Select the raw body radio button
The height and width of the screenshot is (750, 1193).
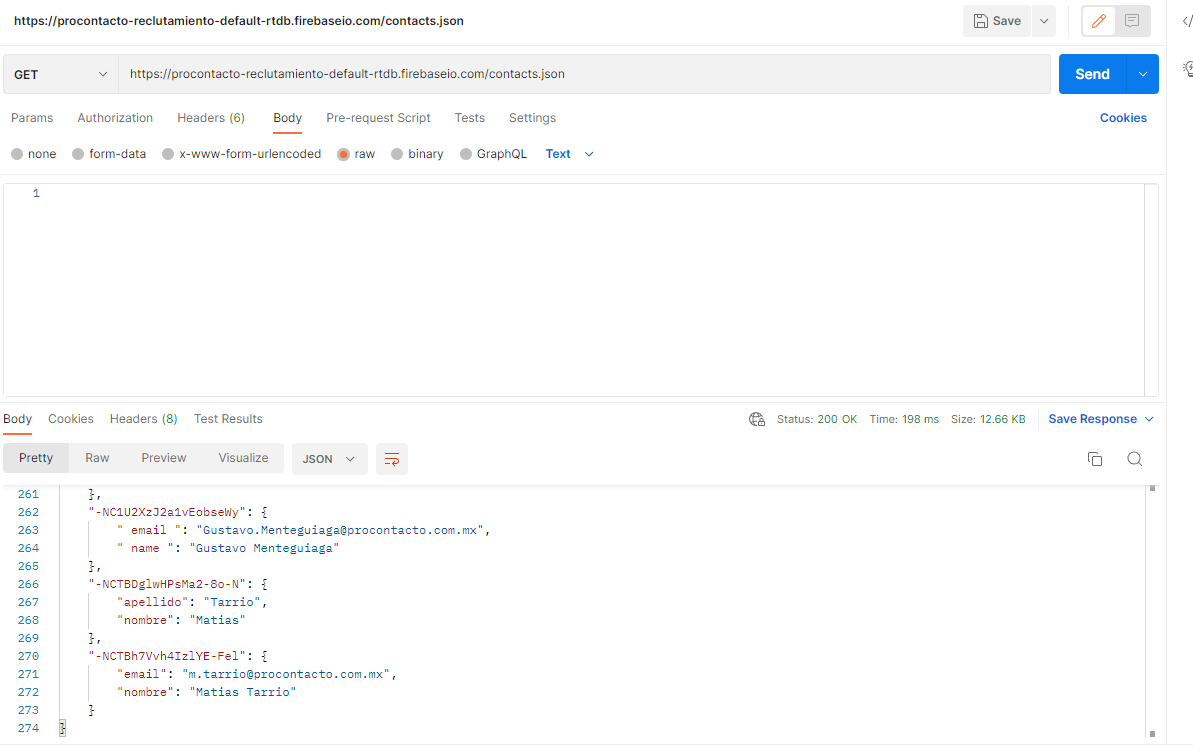(x=343, y=154)
